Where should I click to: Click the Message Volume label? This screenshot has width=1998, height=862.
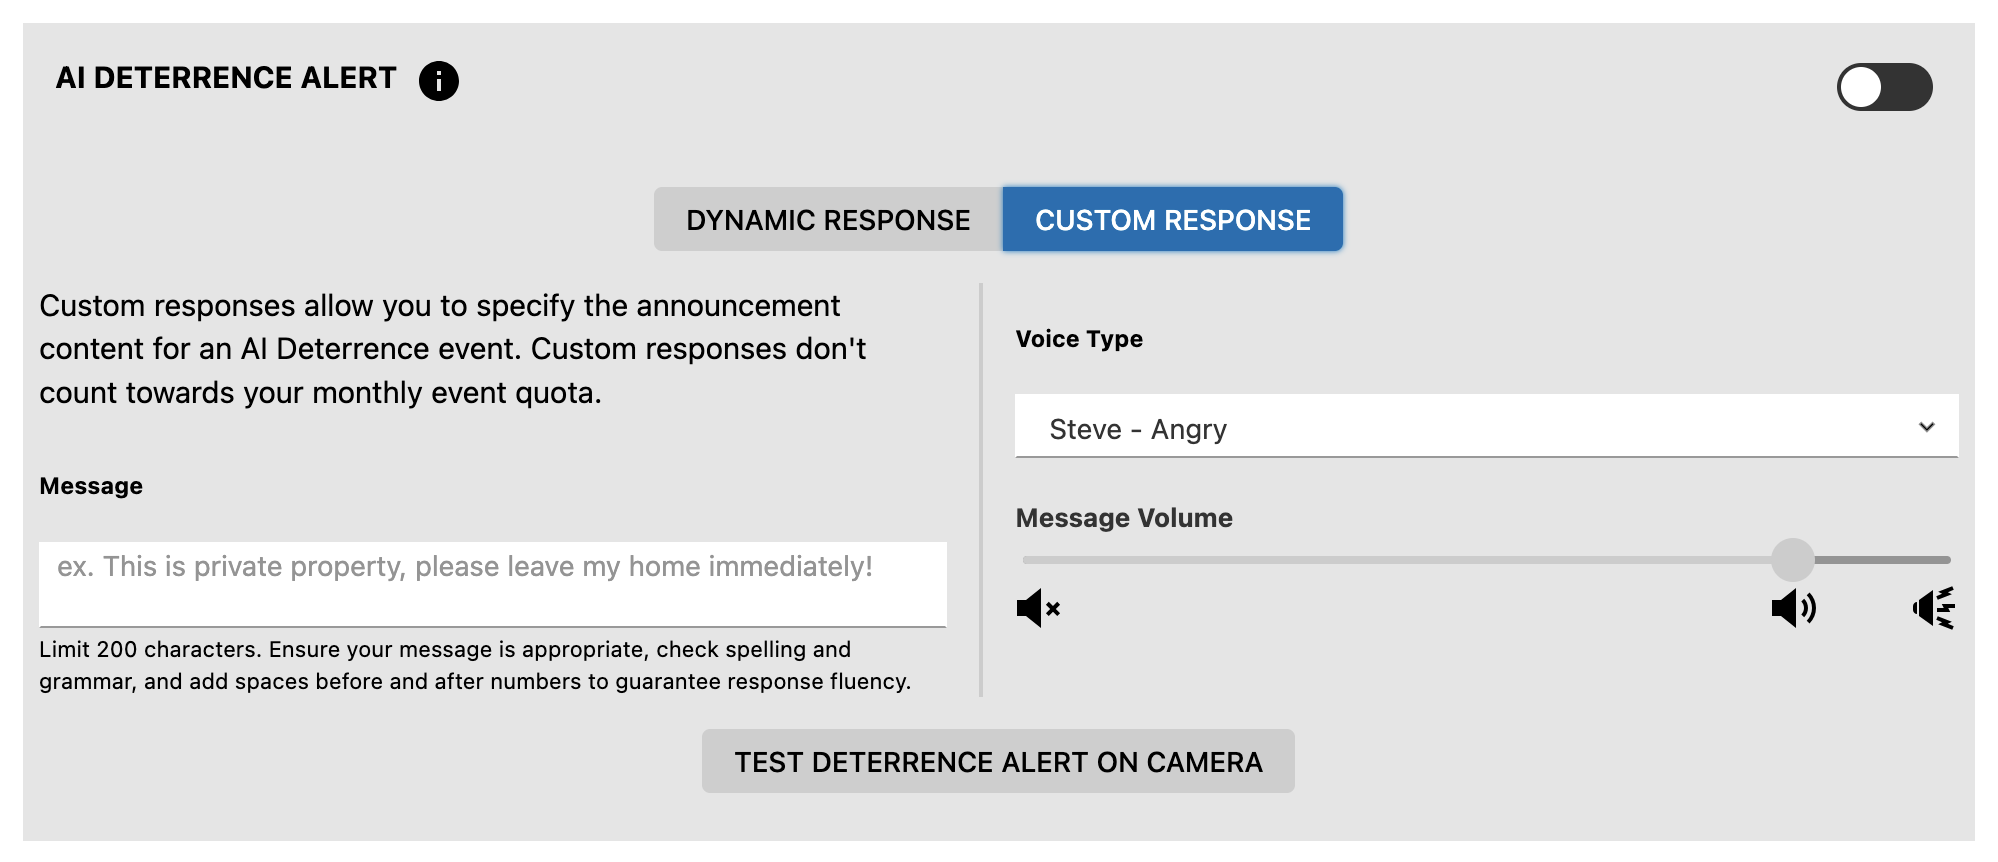click(x=1124, y=518)
